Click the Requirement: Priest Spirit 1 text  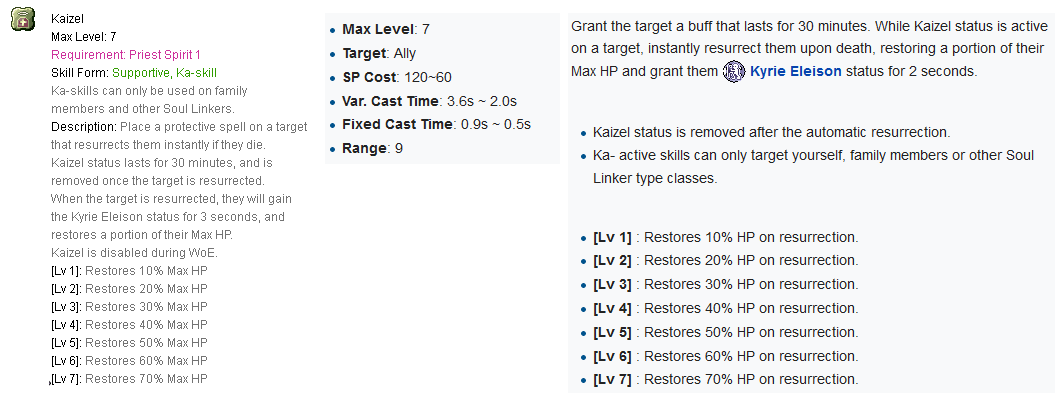click(x=126, y=55)
